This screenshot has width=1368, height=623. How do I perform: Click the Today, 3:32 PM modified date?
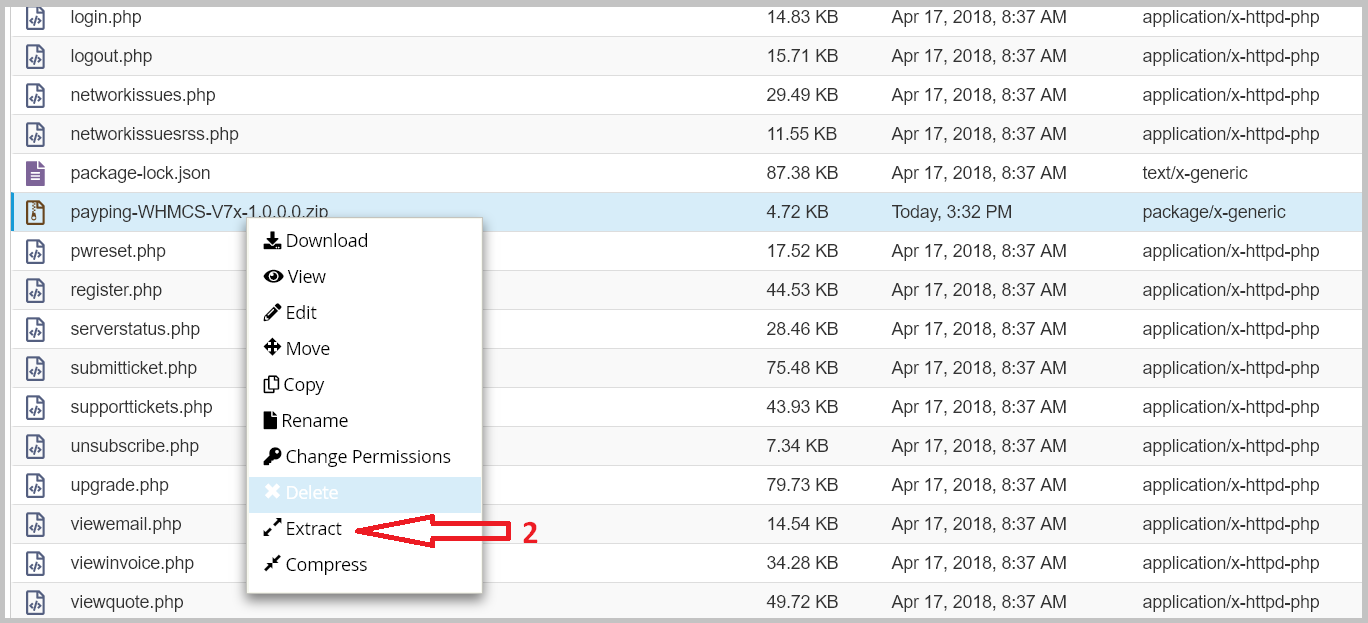[x=951, y=213]
